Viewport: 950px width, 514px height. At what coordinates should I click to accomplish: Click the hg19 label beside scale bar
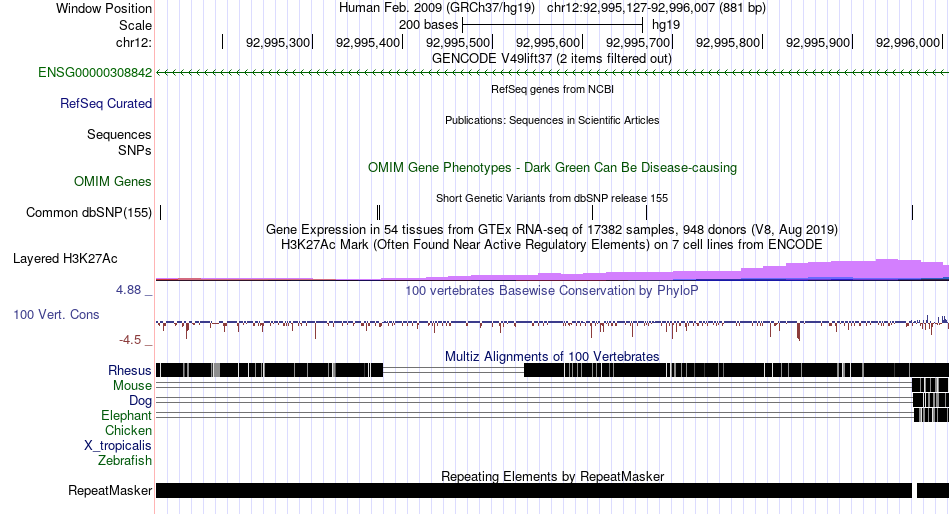pyautogui.click(x=666, y=25)
